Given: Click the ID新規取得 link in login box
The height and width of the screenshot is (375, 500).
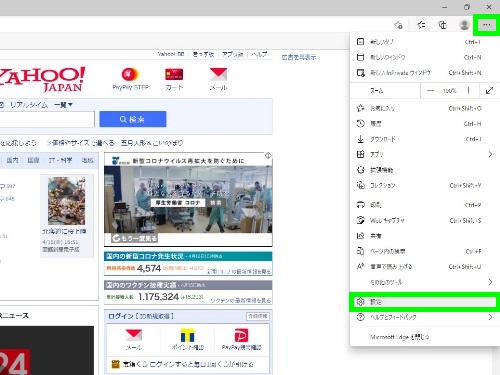Looking at the screenshot, I should point(154,316).
